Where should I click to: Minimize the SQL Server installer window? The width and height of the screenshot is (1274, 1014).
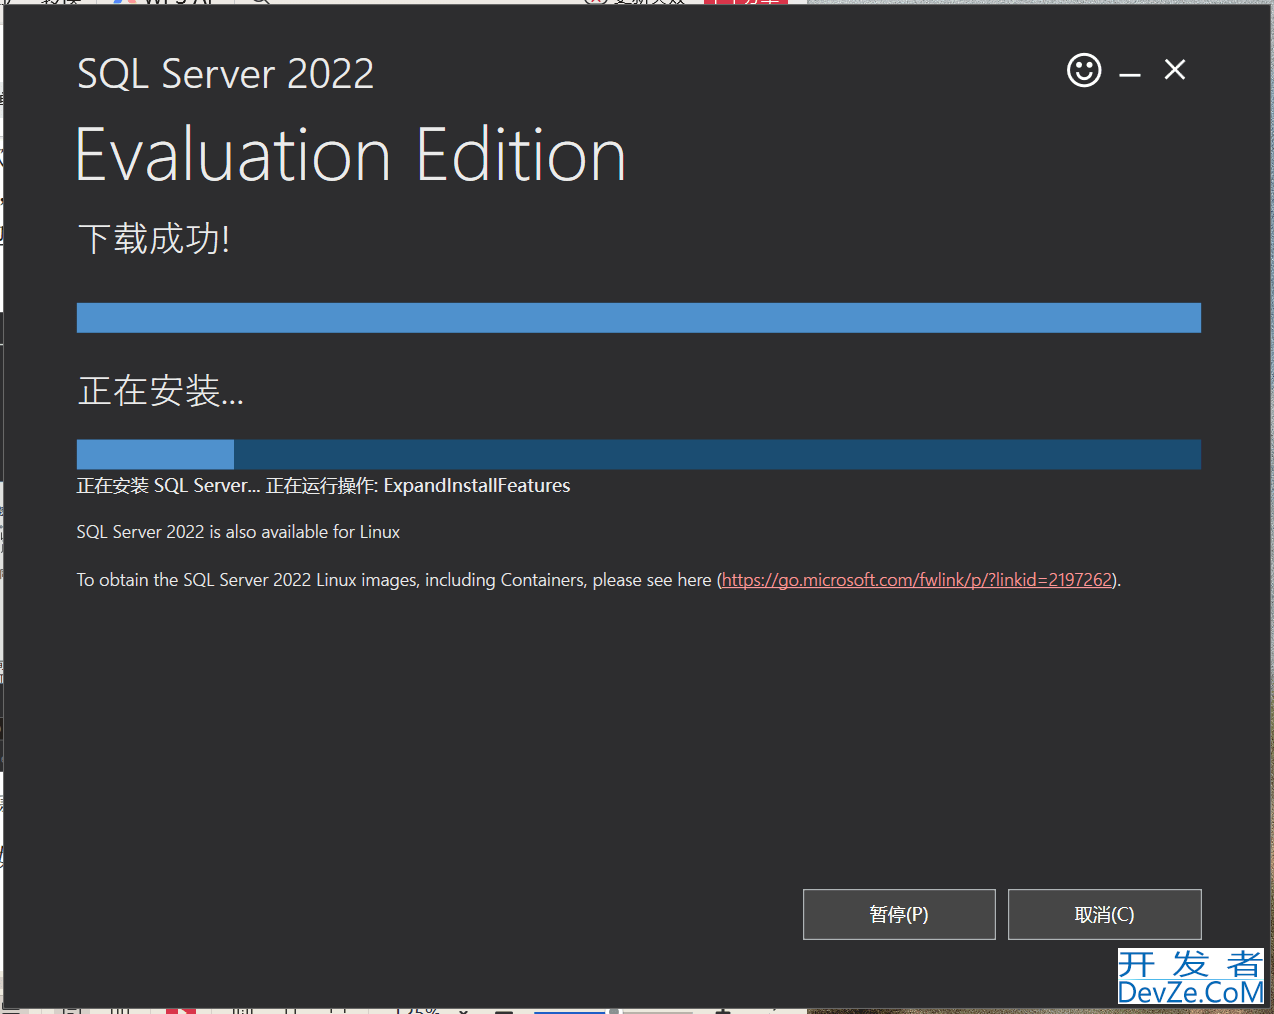click(x=1130, y=74)
